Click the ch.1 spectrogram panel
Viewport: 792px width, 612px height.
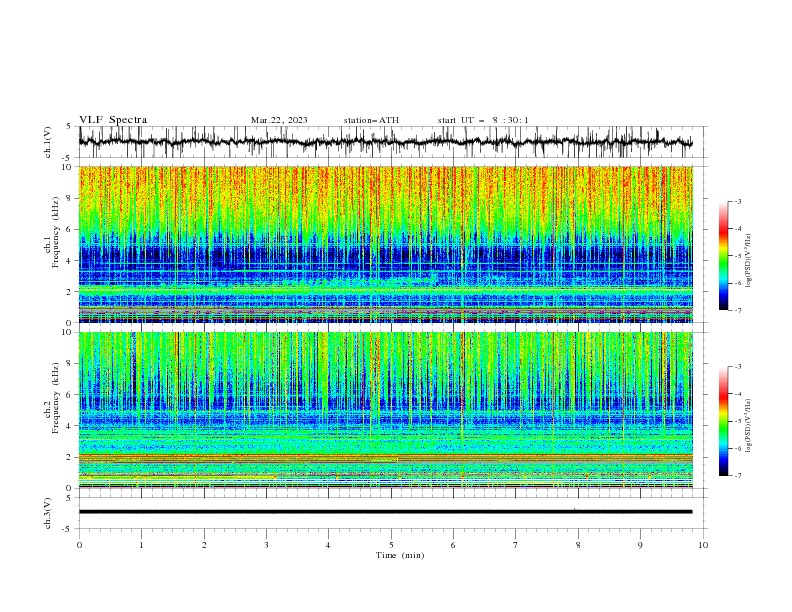pos(386,244)
